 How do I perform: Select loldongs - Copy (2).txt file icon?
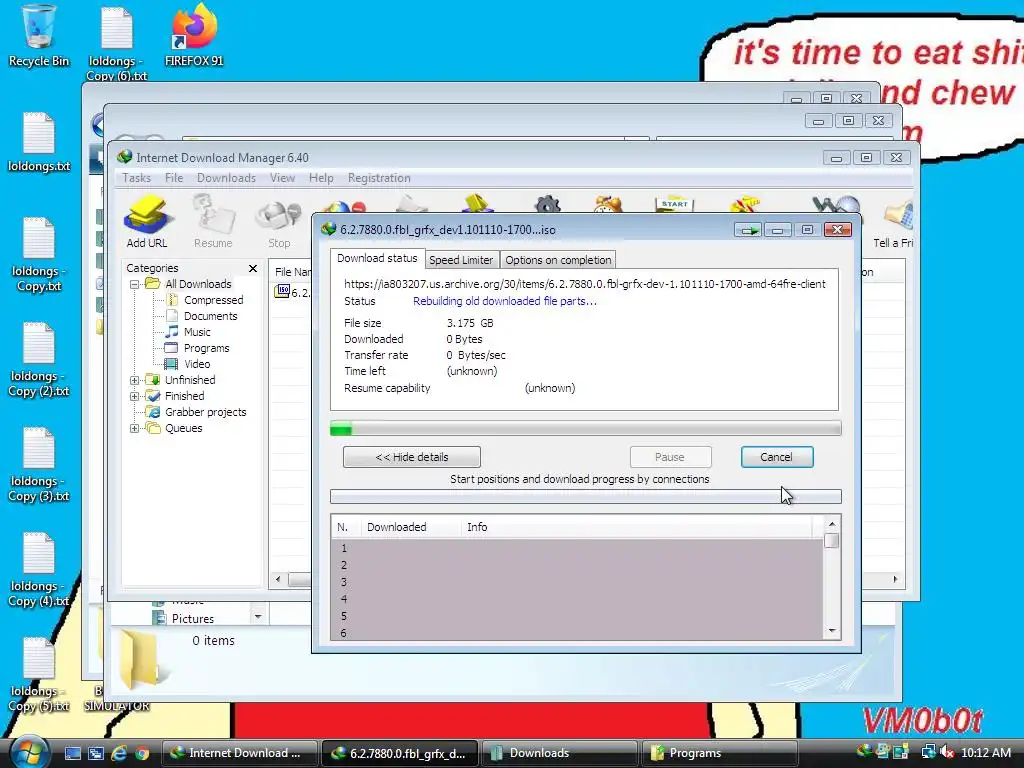(39, 360)
